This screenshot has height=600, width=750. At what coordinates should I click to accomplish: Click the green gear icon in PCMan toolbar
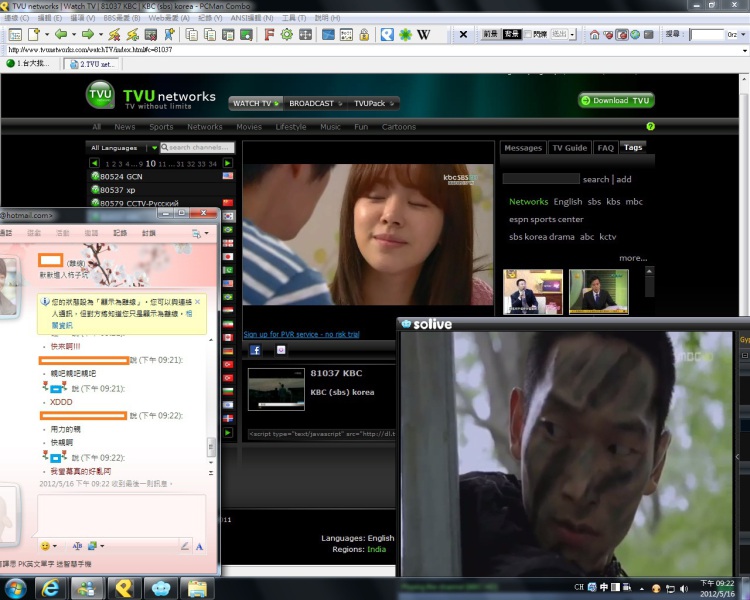coord(287,34)
